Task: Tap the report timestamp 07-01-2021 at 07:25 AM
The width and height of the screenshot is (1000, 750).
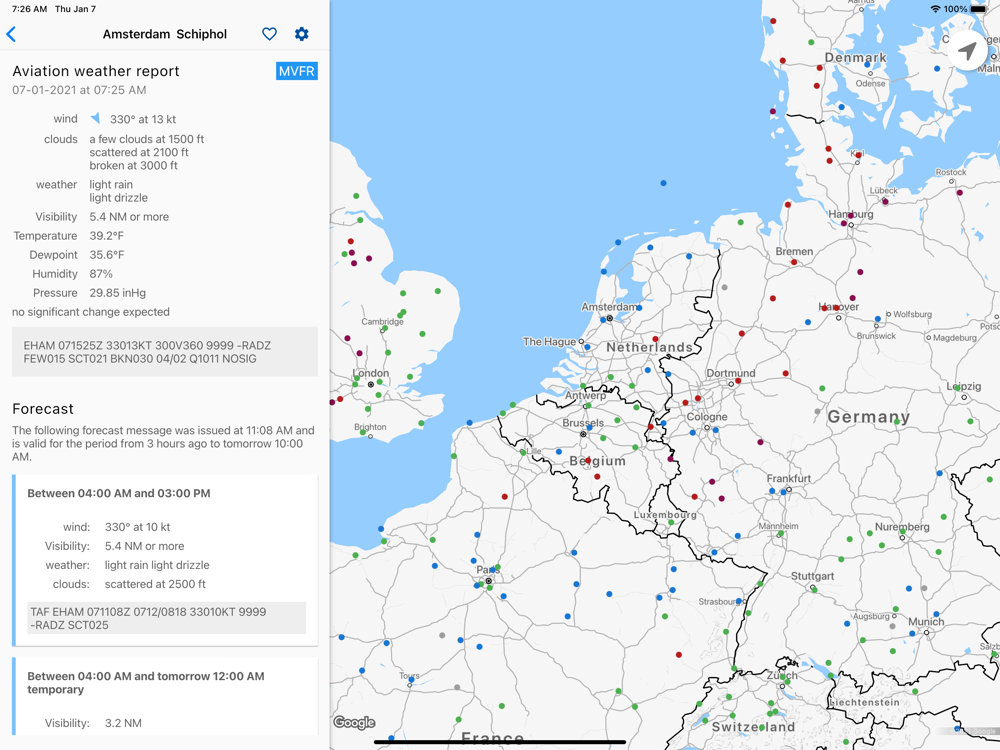Action: point(79,90)
